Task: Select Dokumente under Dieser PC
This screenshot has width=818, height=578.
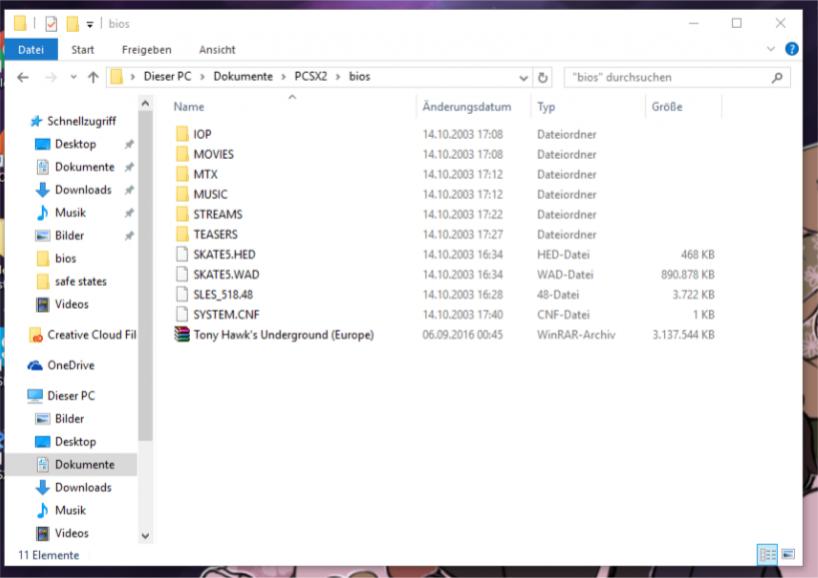Action: 85,464
